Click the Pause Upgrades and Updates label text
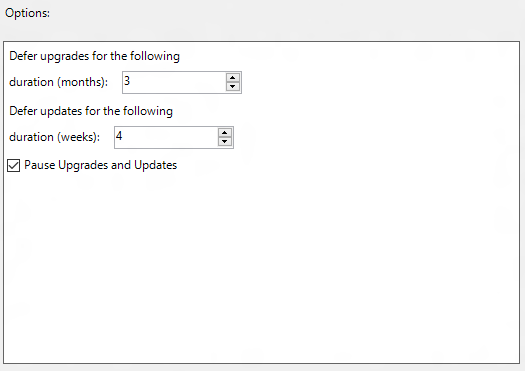525x371 pixels. pyautogui.click(x=100, y=165)
